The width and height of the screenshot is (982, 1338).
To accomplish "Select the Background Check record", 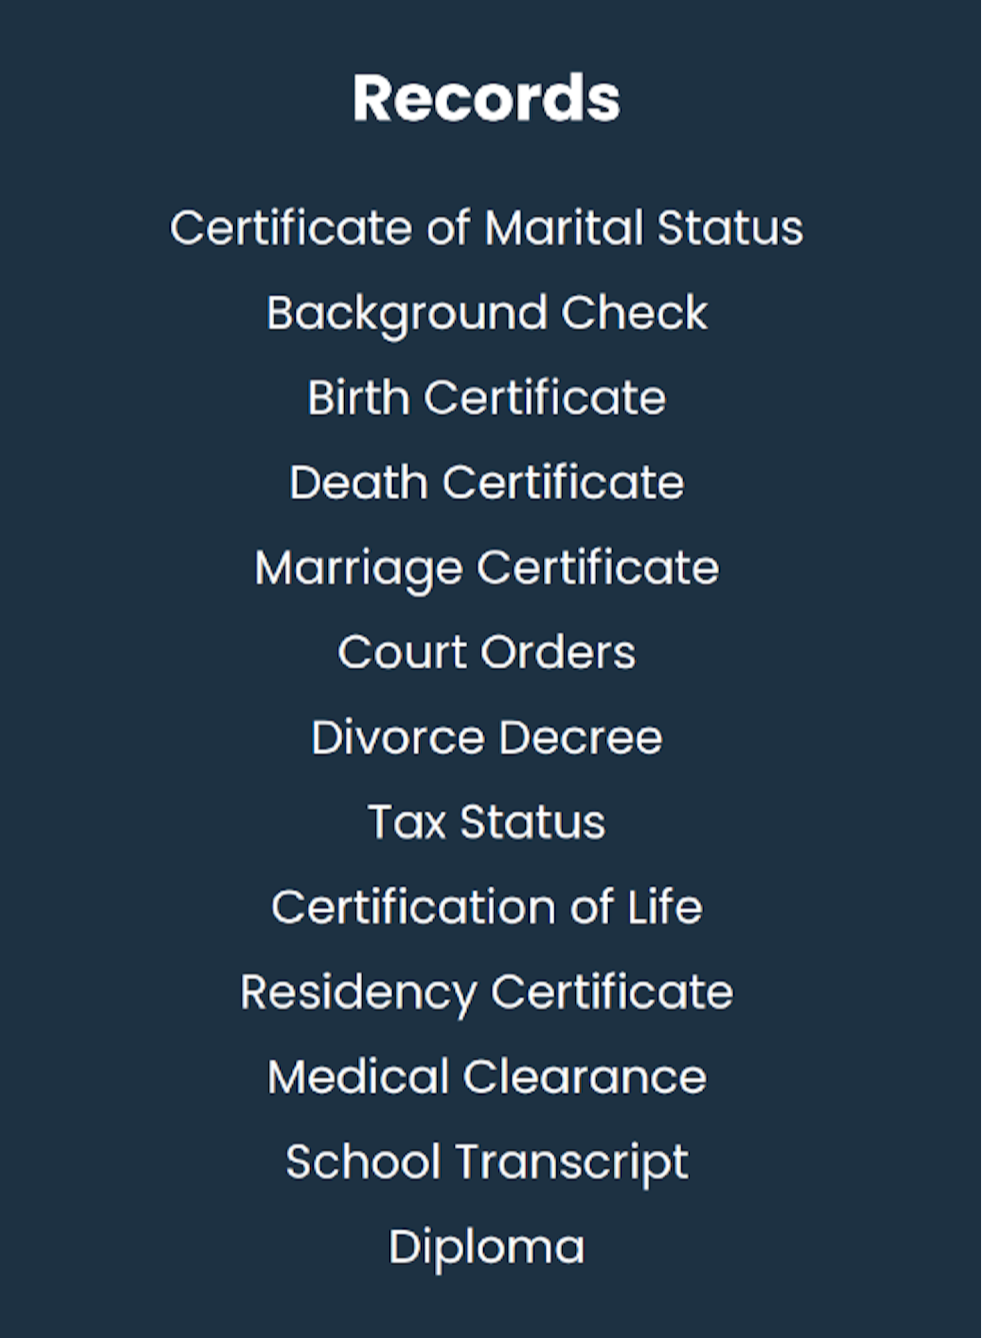I will click(x=486, y=313).
